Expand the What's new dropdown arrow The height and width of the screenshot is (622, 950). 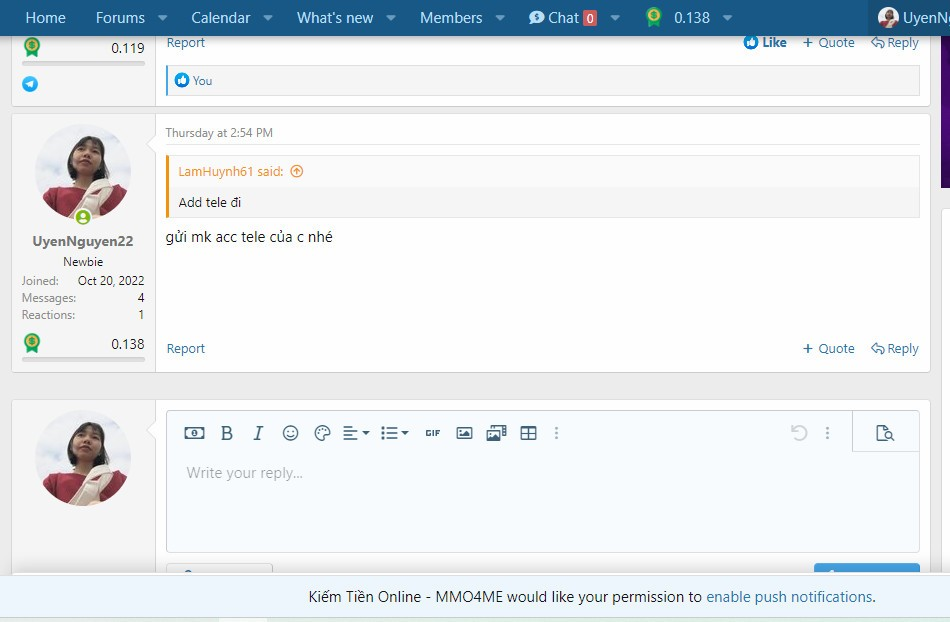[x=391, y=18]
